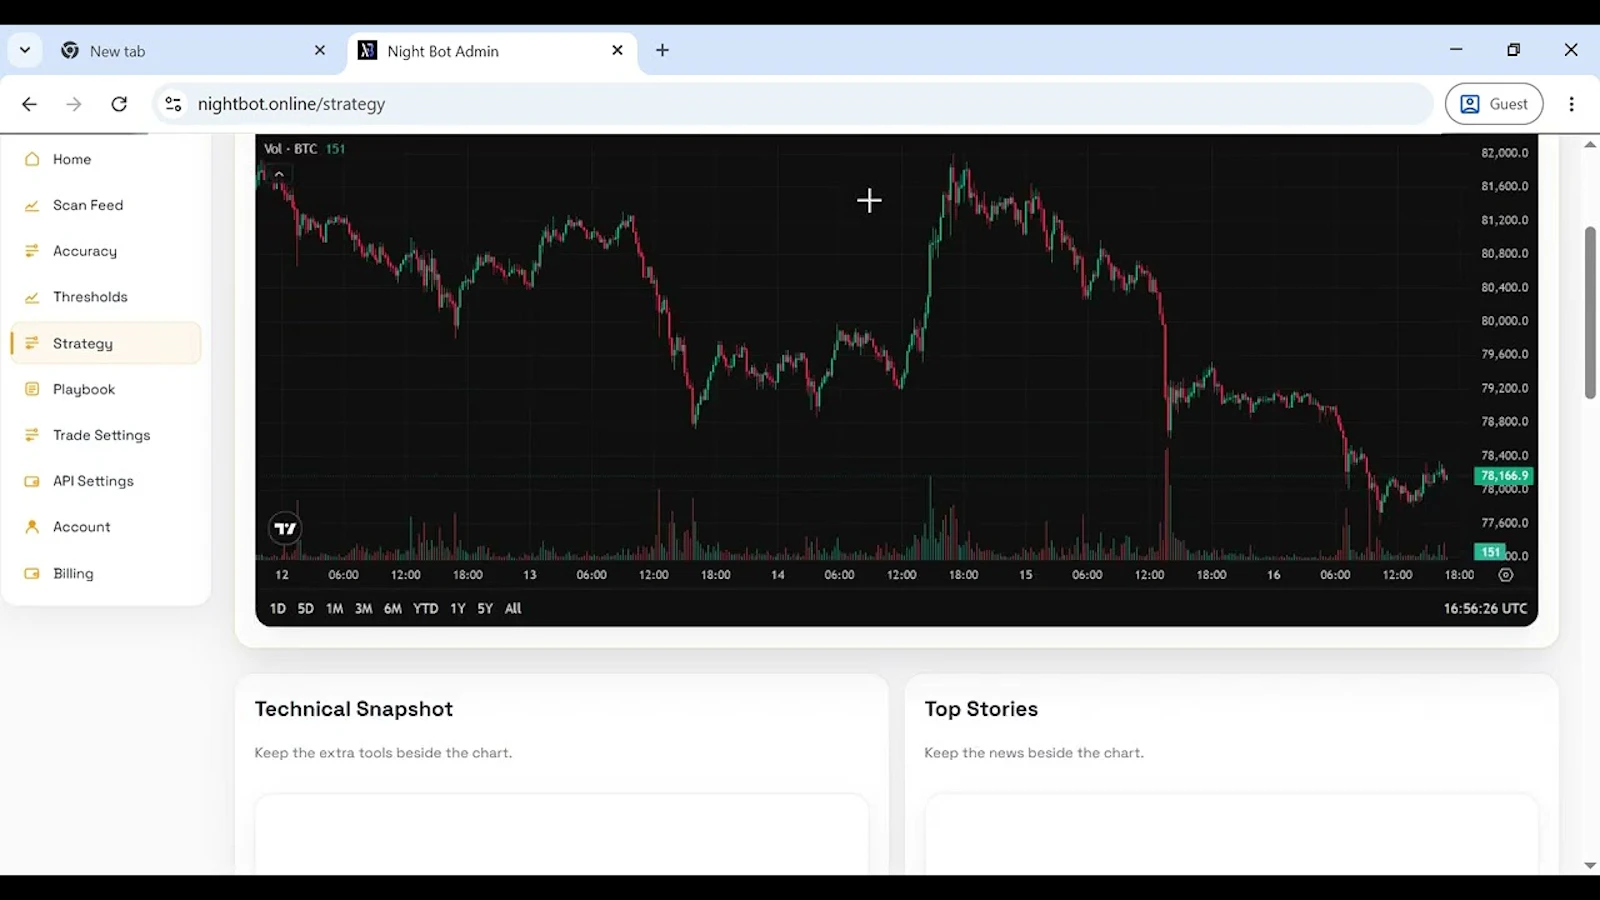Click the 82,000.0 price axis label

tap(1504, 153)
